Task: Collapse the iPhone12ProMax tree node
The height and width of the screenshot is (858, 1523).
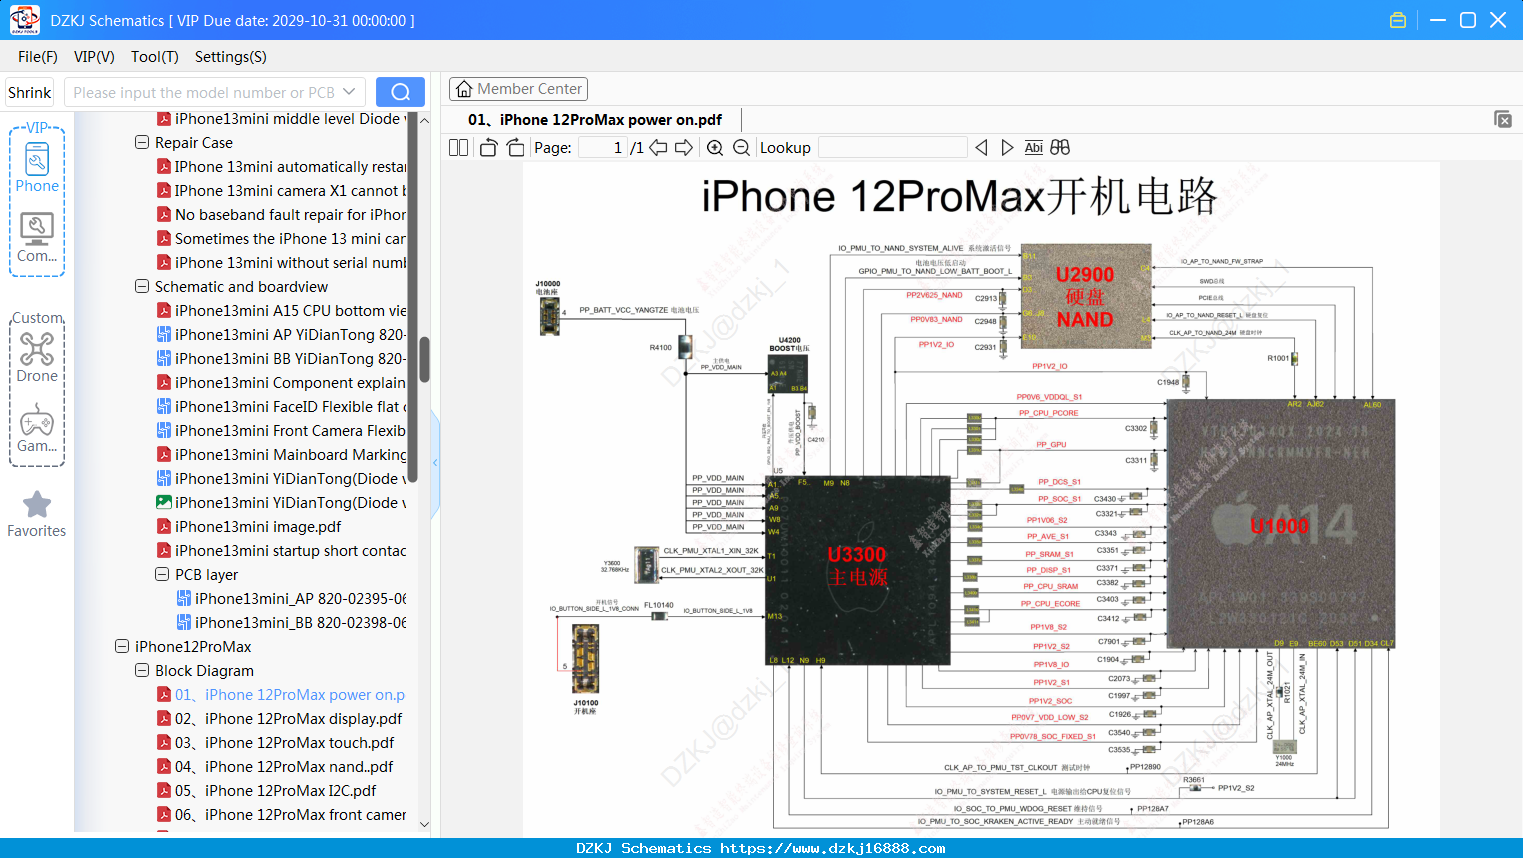Action: pyautogui.click(x=122, y=646)
